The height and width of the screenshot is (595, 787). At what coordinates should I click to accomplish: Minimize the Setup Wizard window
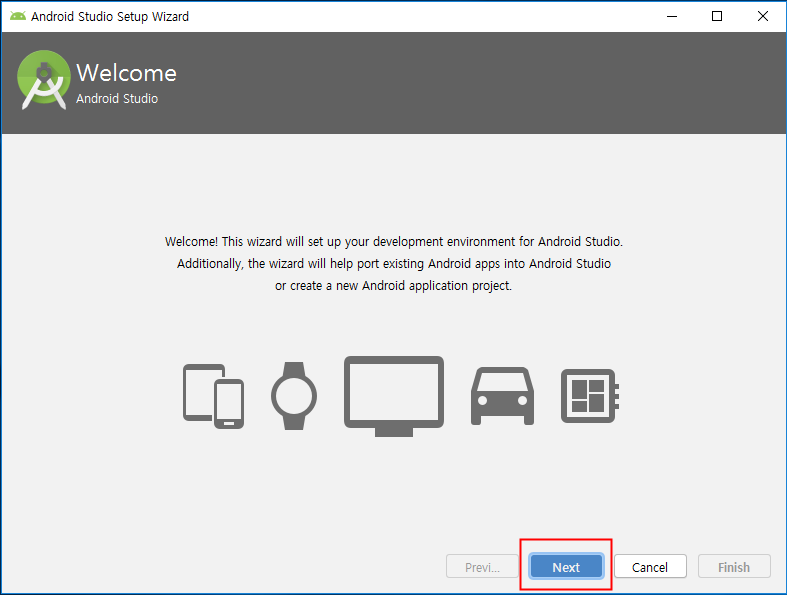click(x=672, y=16)
